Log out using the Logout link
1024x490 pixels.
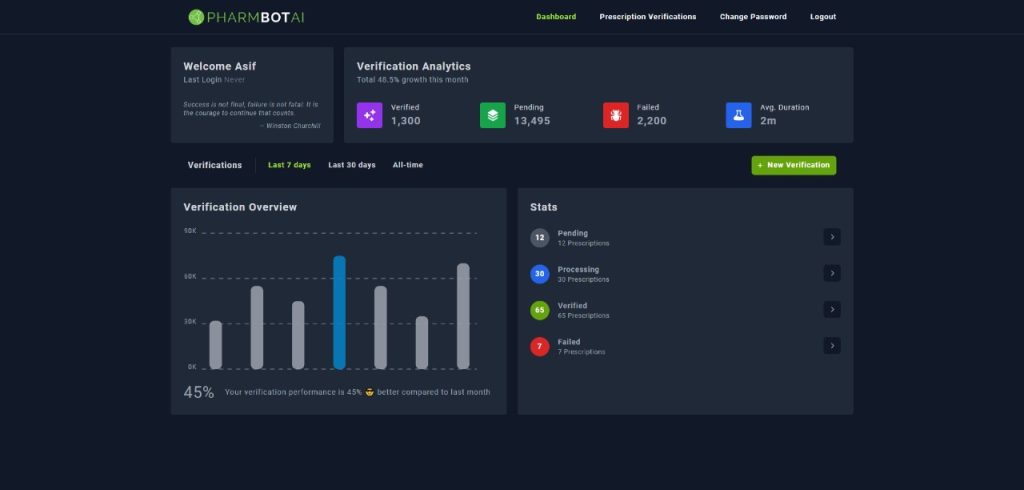coord(823,17)
